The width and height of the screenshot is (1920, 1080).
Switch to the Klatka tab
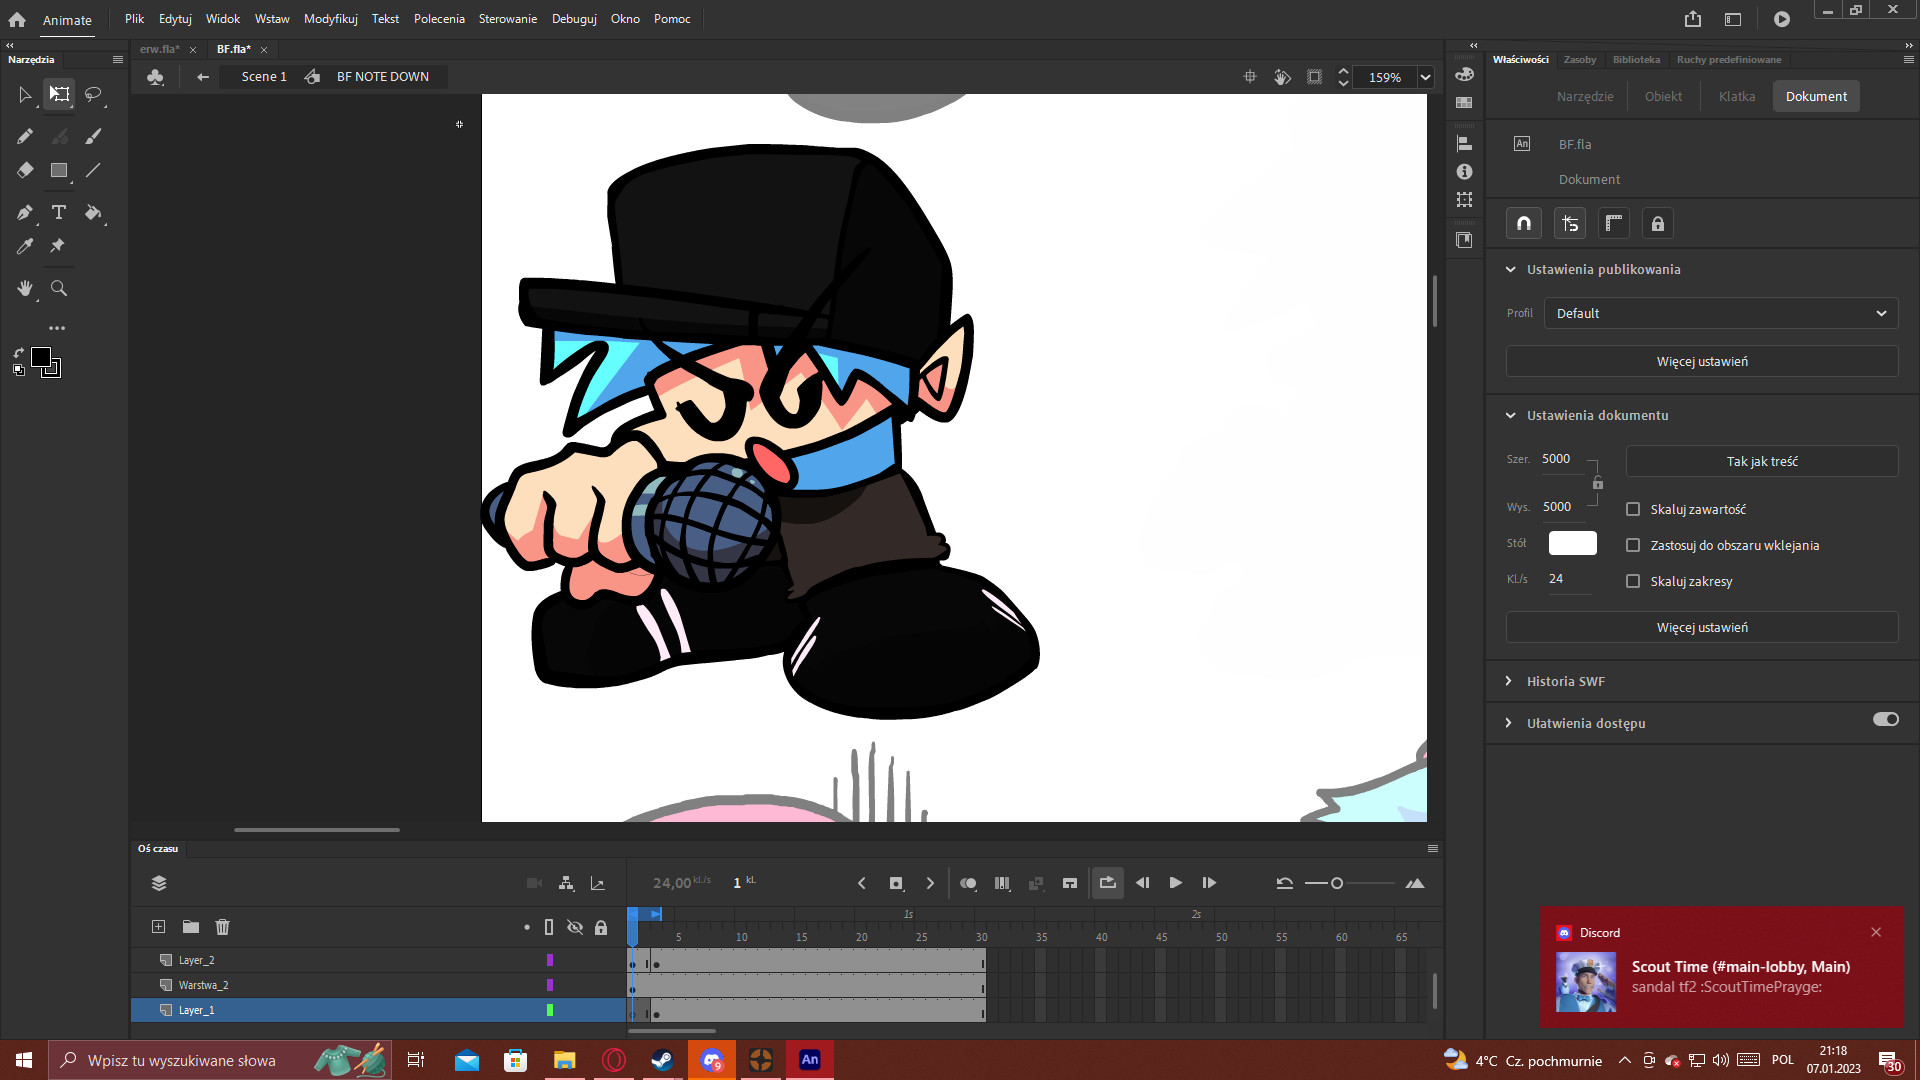tap(1737, 96)
